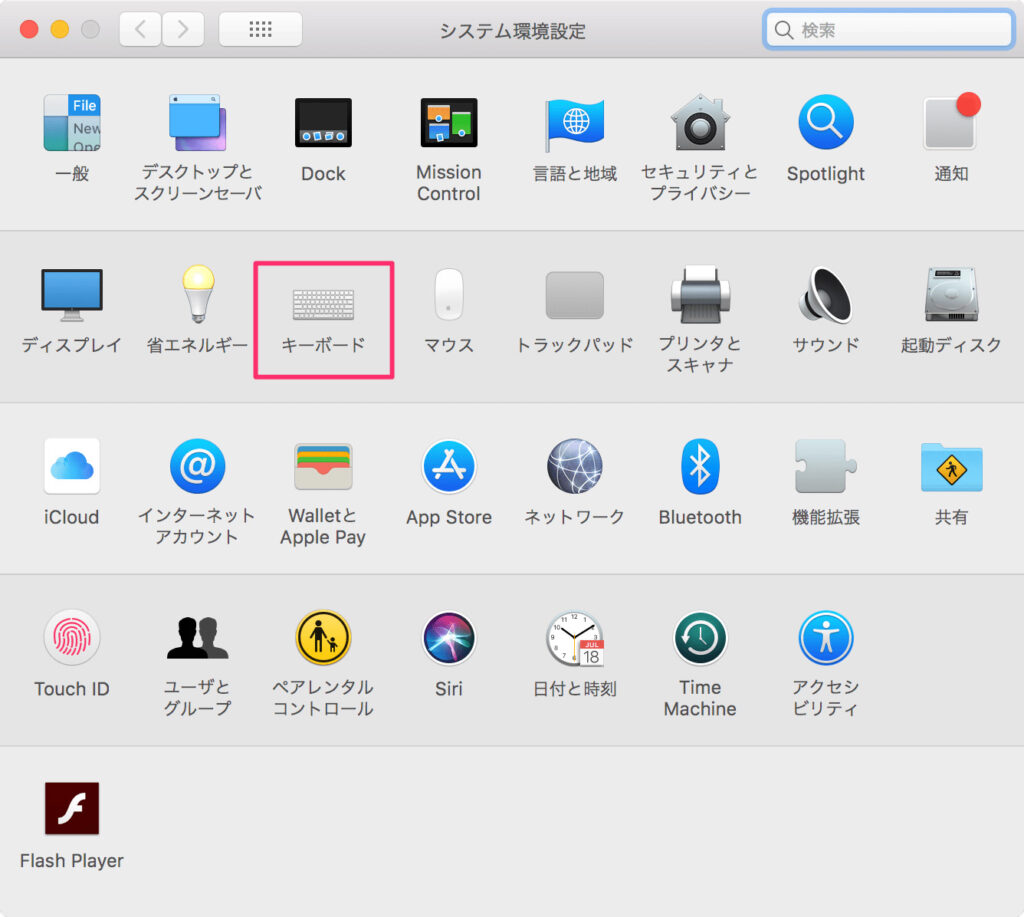Focus the 検索 search field
The width and height of the screenshot is (1024, 917).
pos(888,29)
